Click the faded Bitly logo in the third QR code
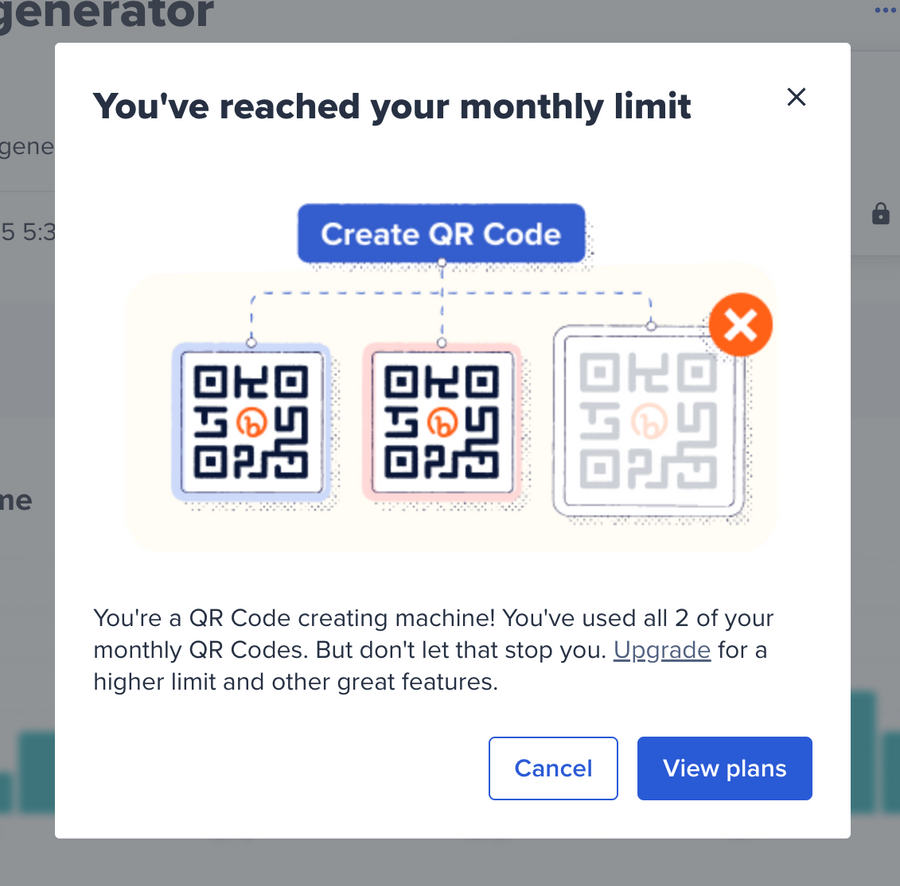The width and height of the screenshot is (900, 886). coord(651,421)
